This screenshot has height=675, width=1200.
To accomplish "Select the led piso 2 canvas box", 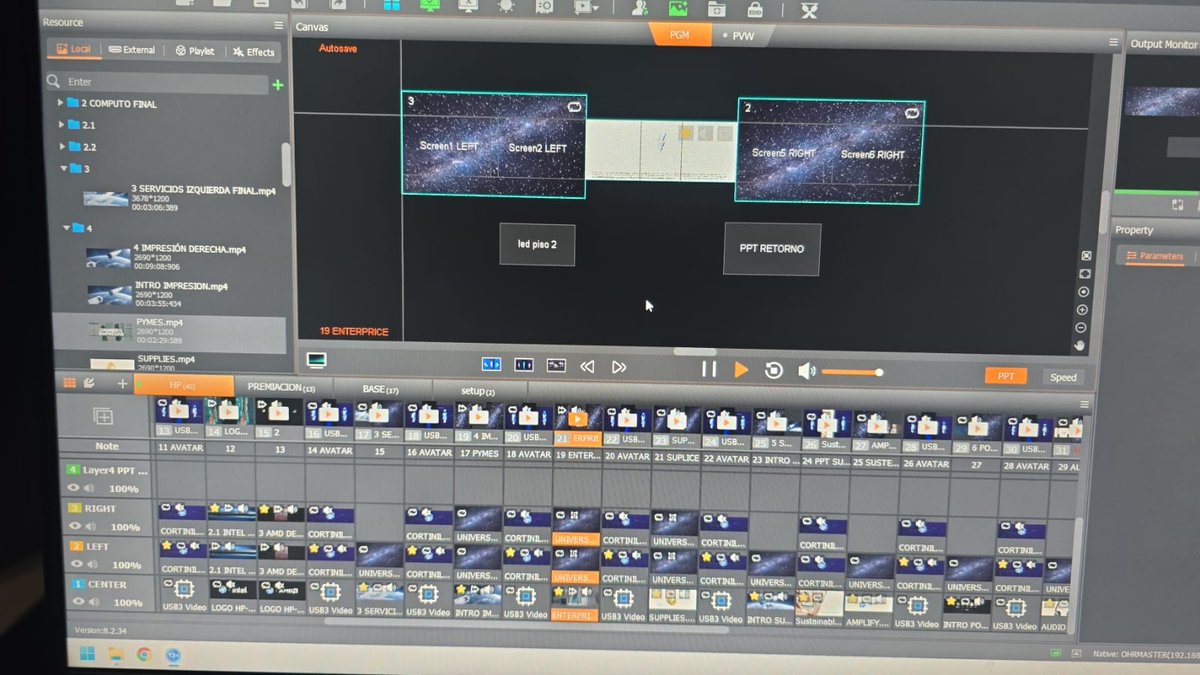I will point(537,244).
